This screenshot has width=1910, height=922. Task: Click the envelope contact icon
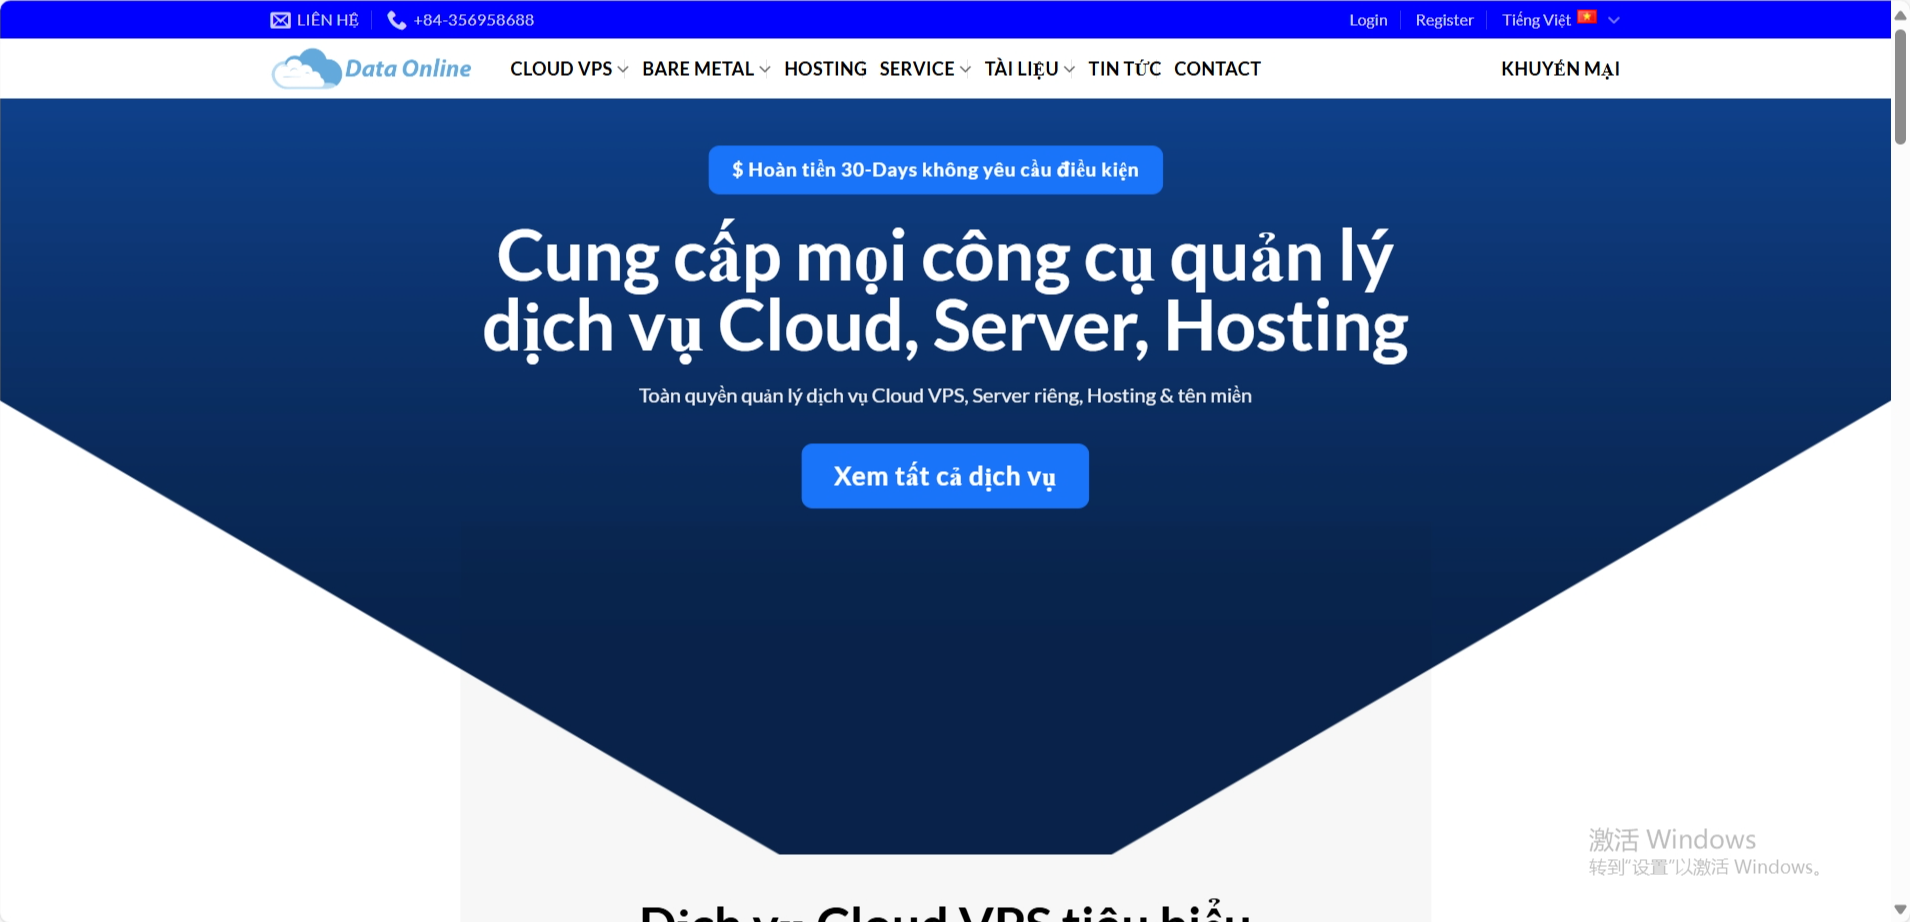click(280, 20)
